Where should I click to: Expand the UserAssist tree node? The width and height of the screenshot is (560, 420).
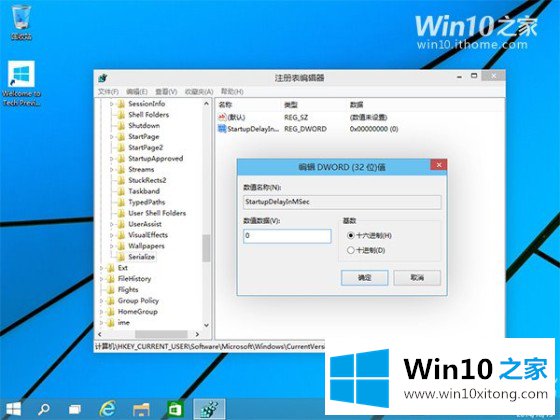pyautogui.click(x=111, y=224)
